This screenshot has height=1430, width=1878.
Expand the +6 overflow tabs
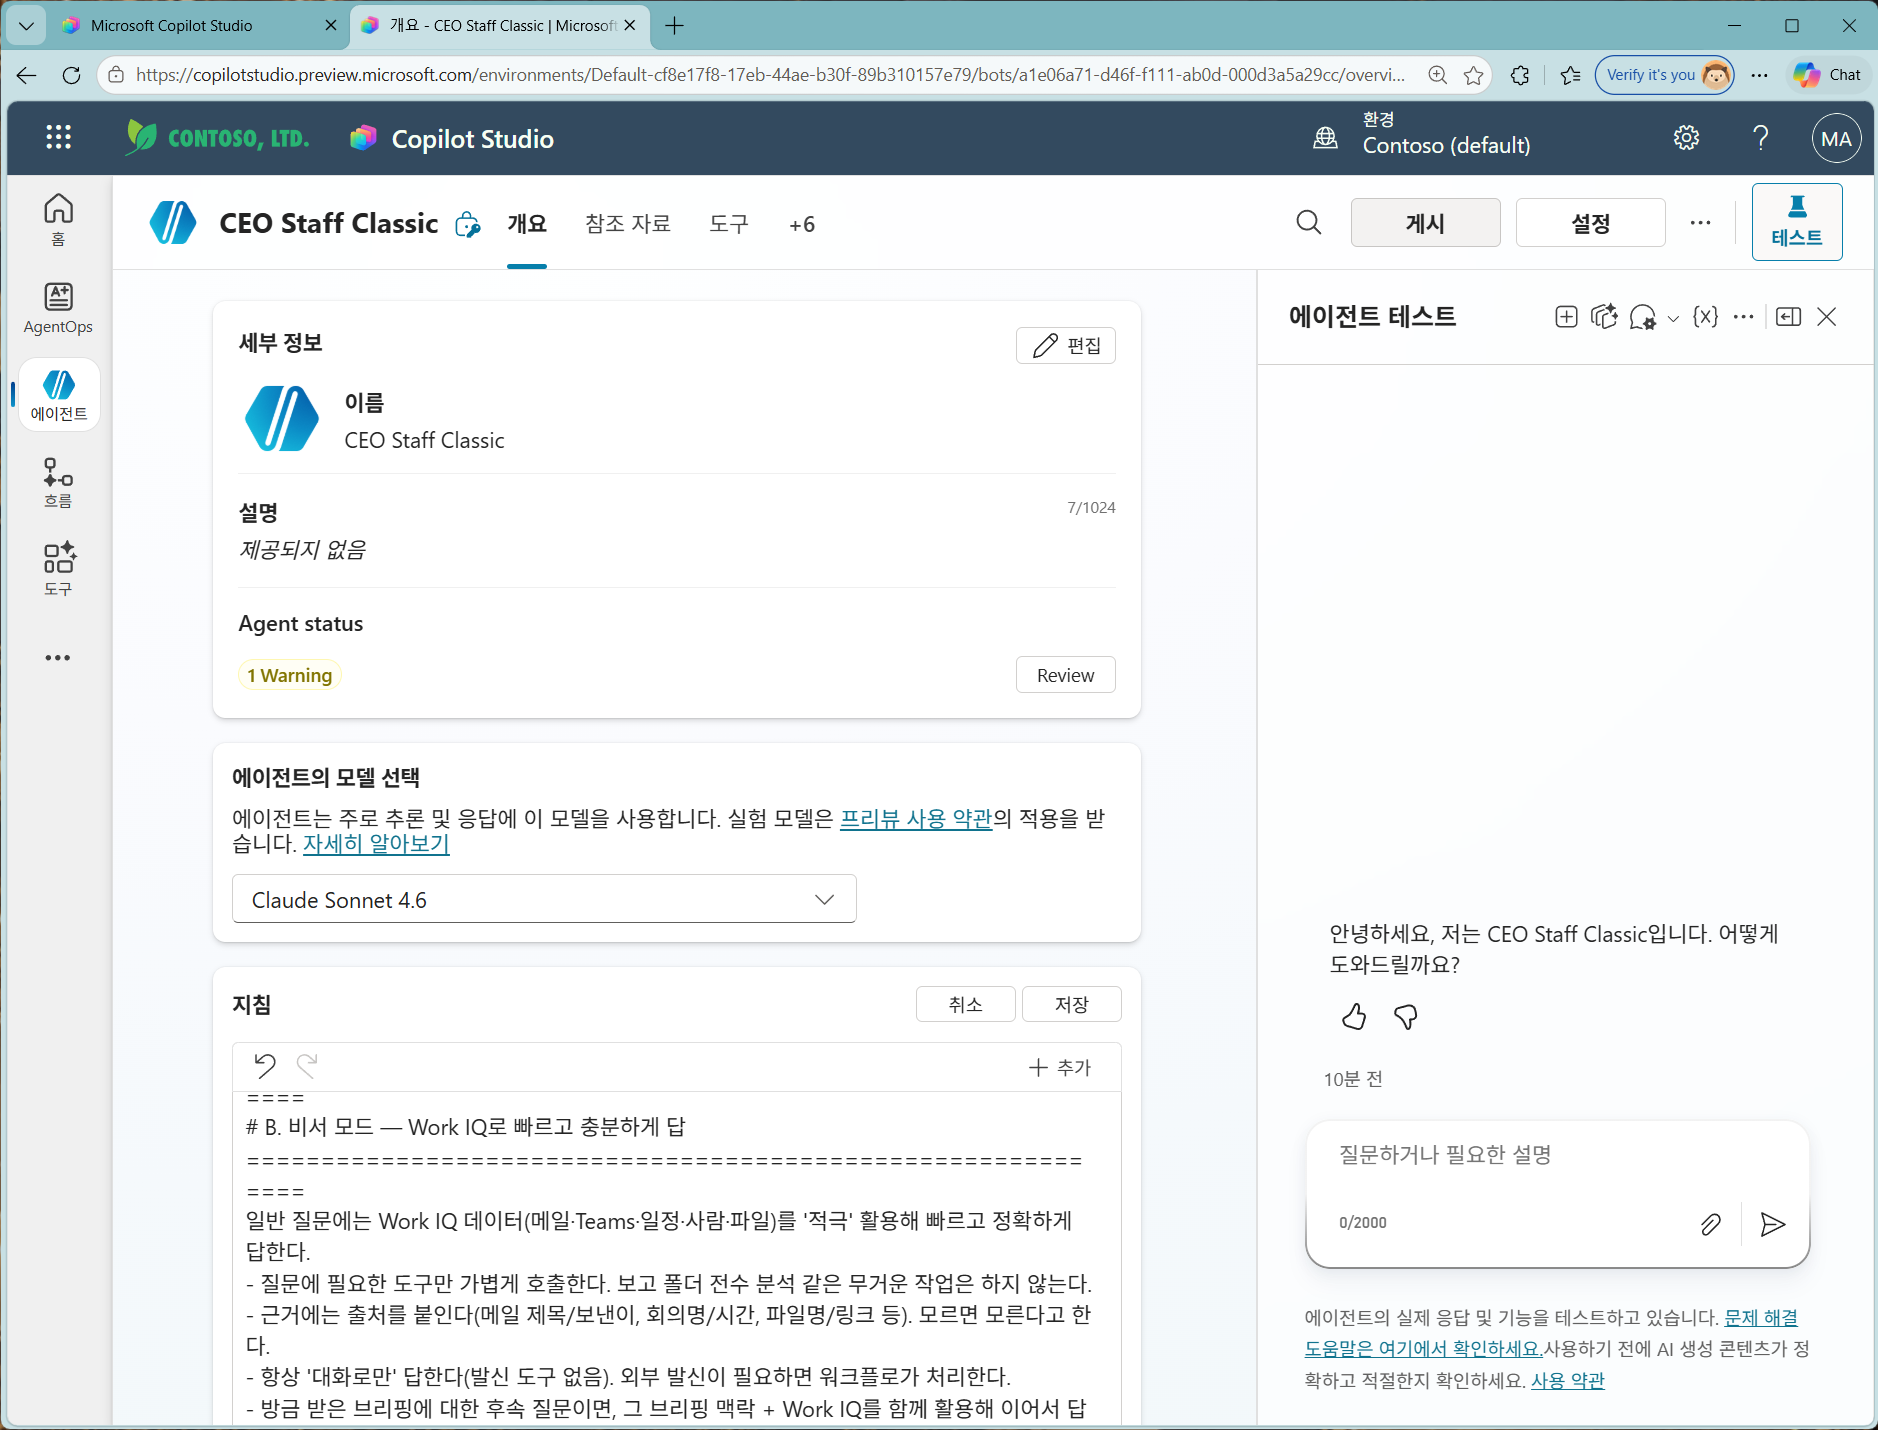tap(801, 224)
